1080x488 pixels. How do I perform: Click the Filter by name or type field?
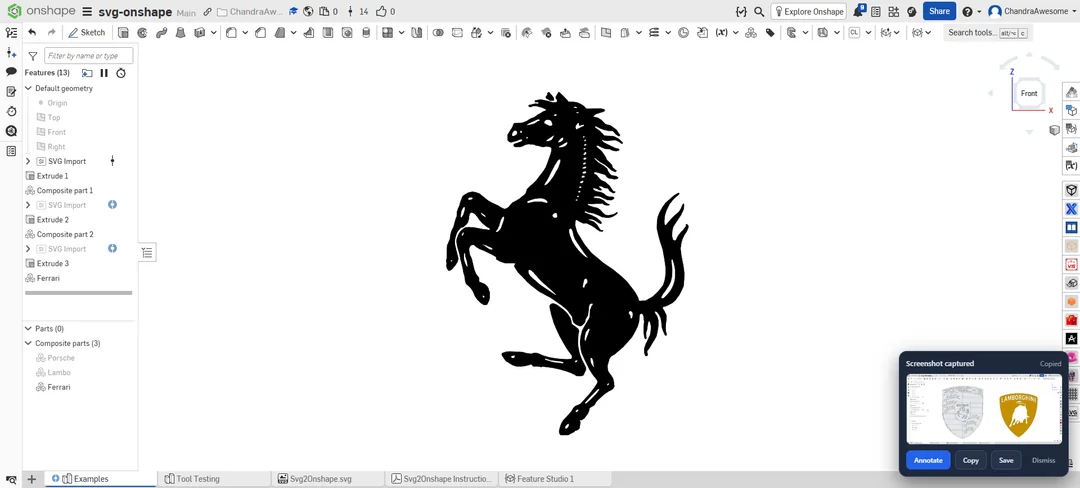[x=88, y=56]
